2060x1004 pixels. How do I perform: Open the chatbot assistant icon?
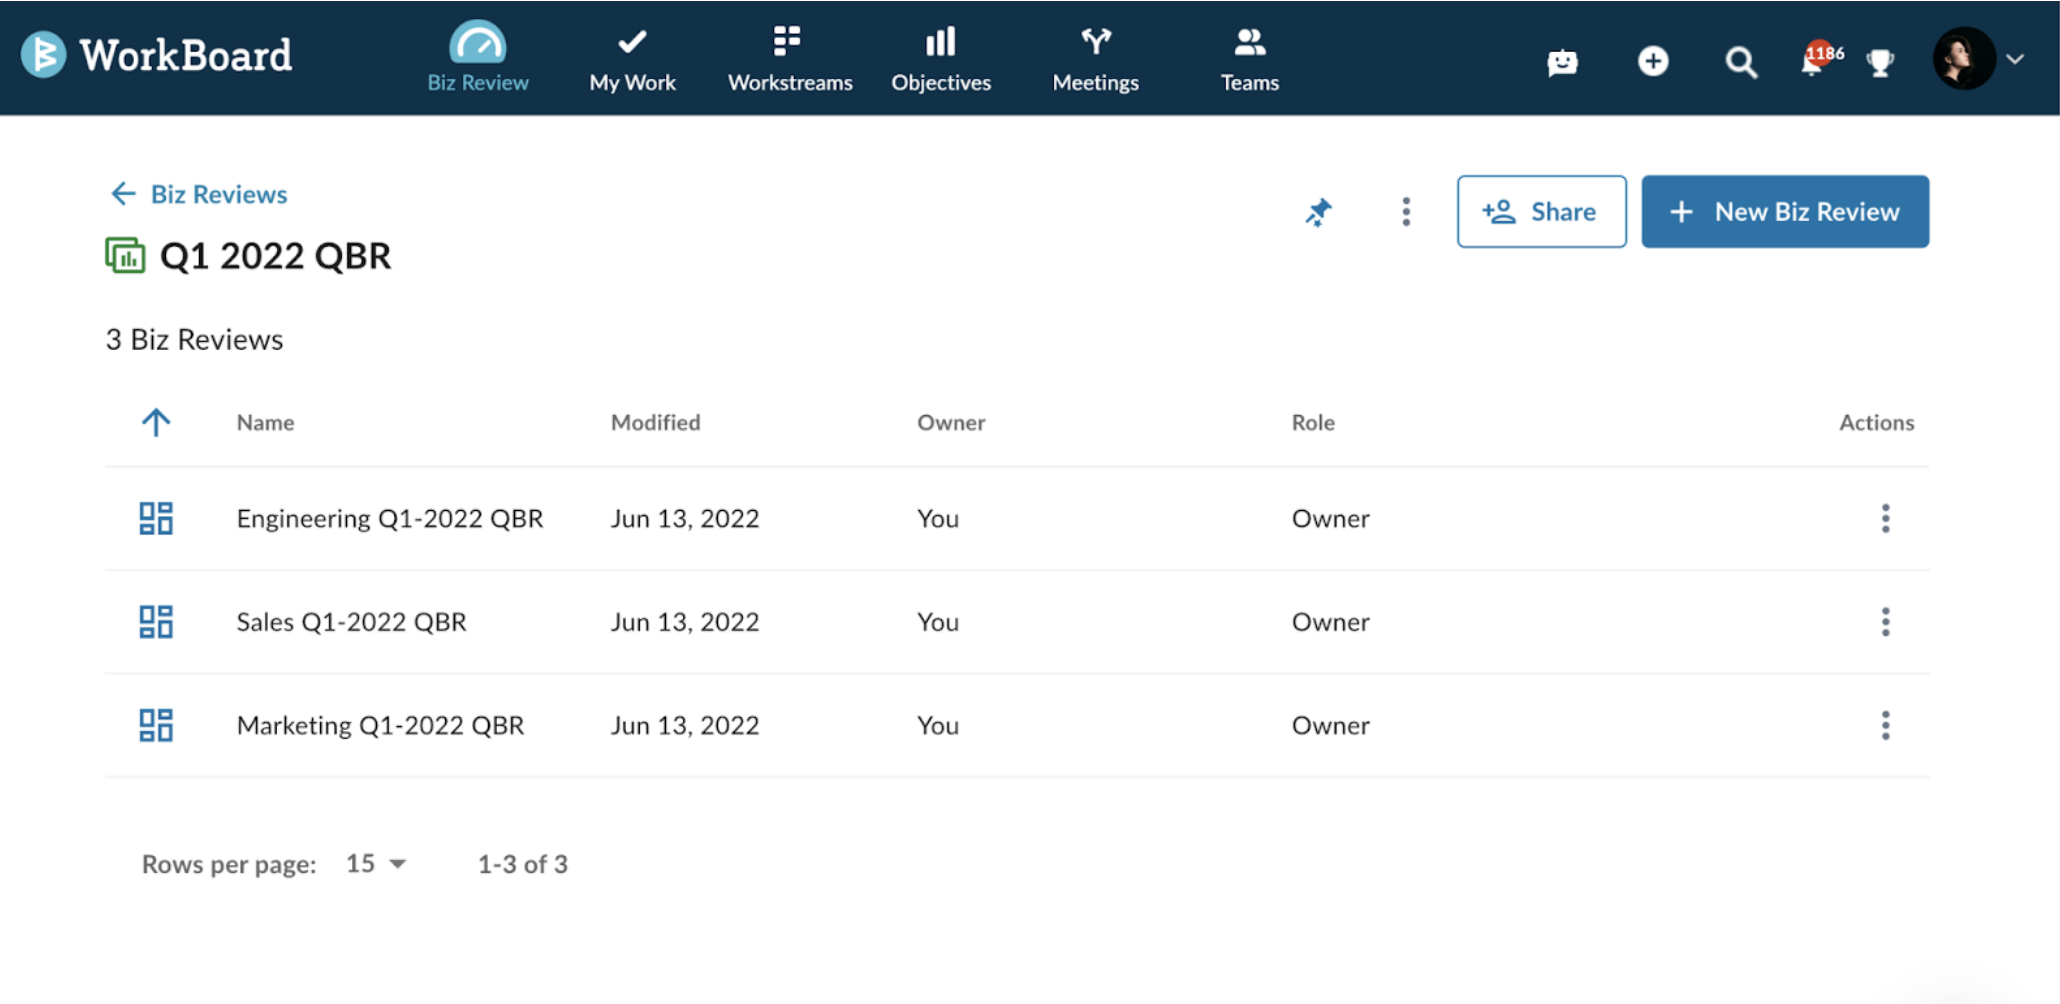coord(1562,62)
